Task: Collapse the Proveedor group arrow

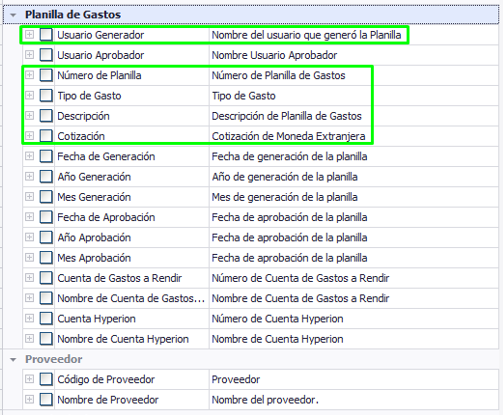Action: coord(13,360)
